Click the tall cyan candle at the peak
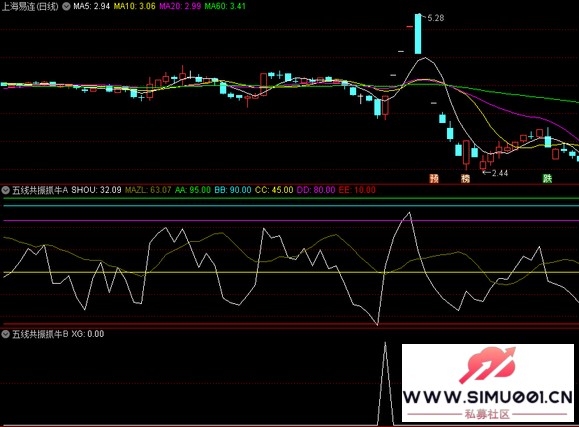The image size is (579, 427). point(418,34)
